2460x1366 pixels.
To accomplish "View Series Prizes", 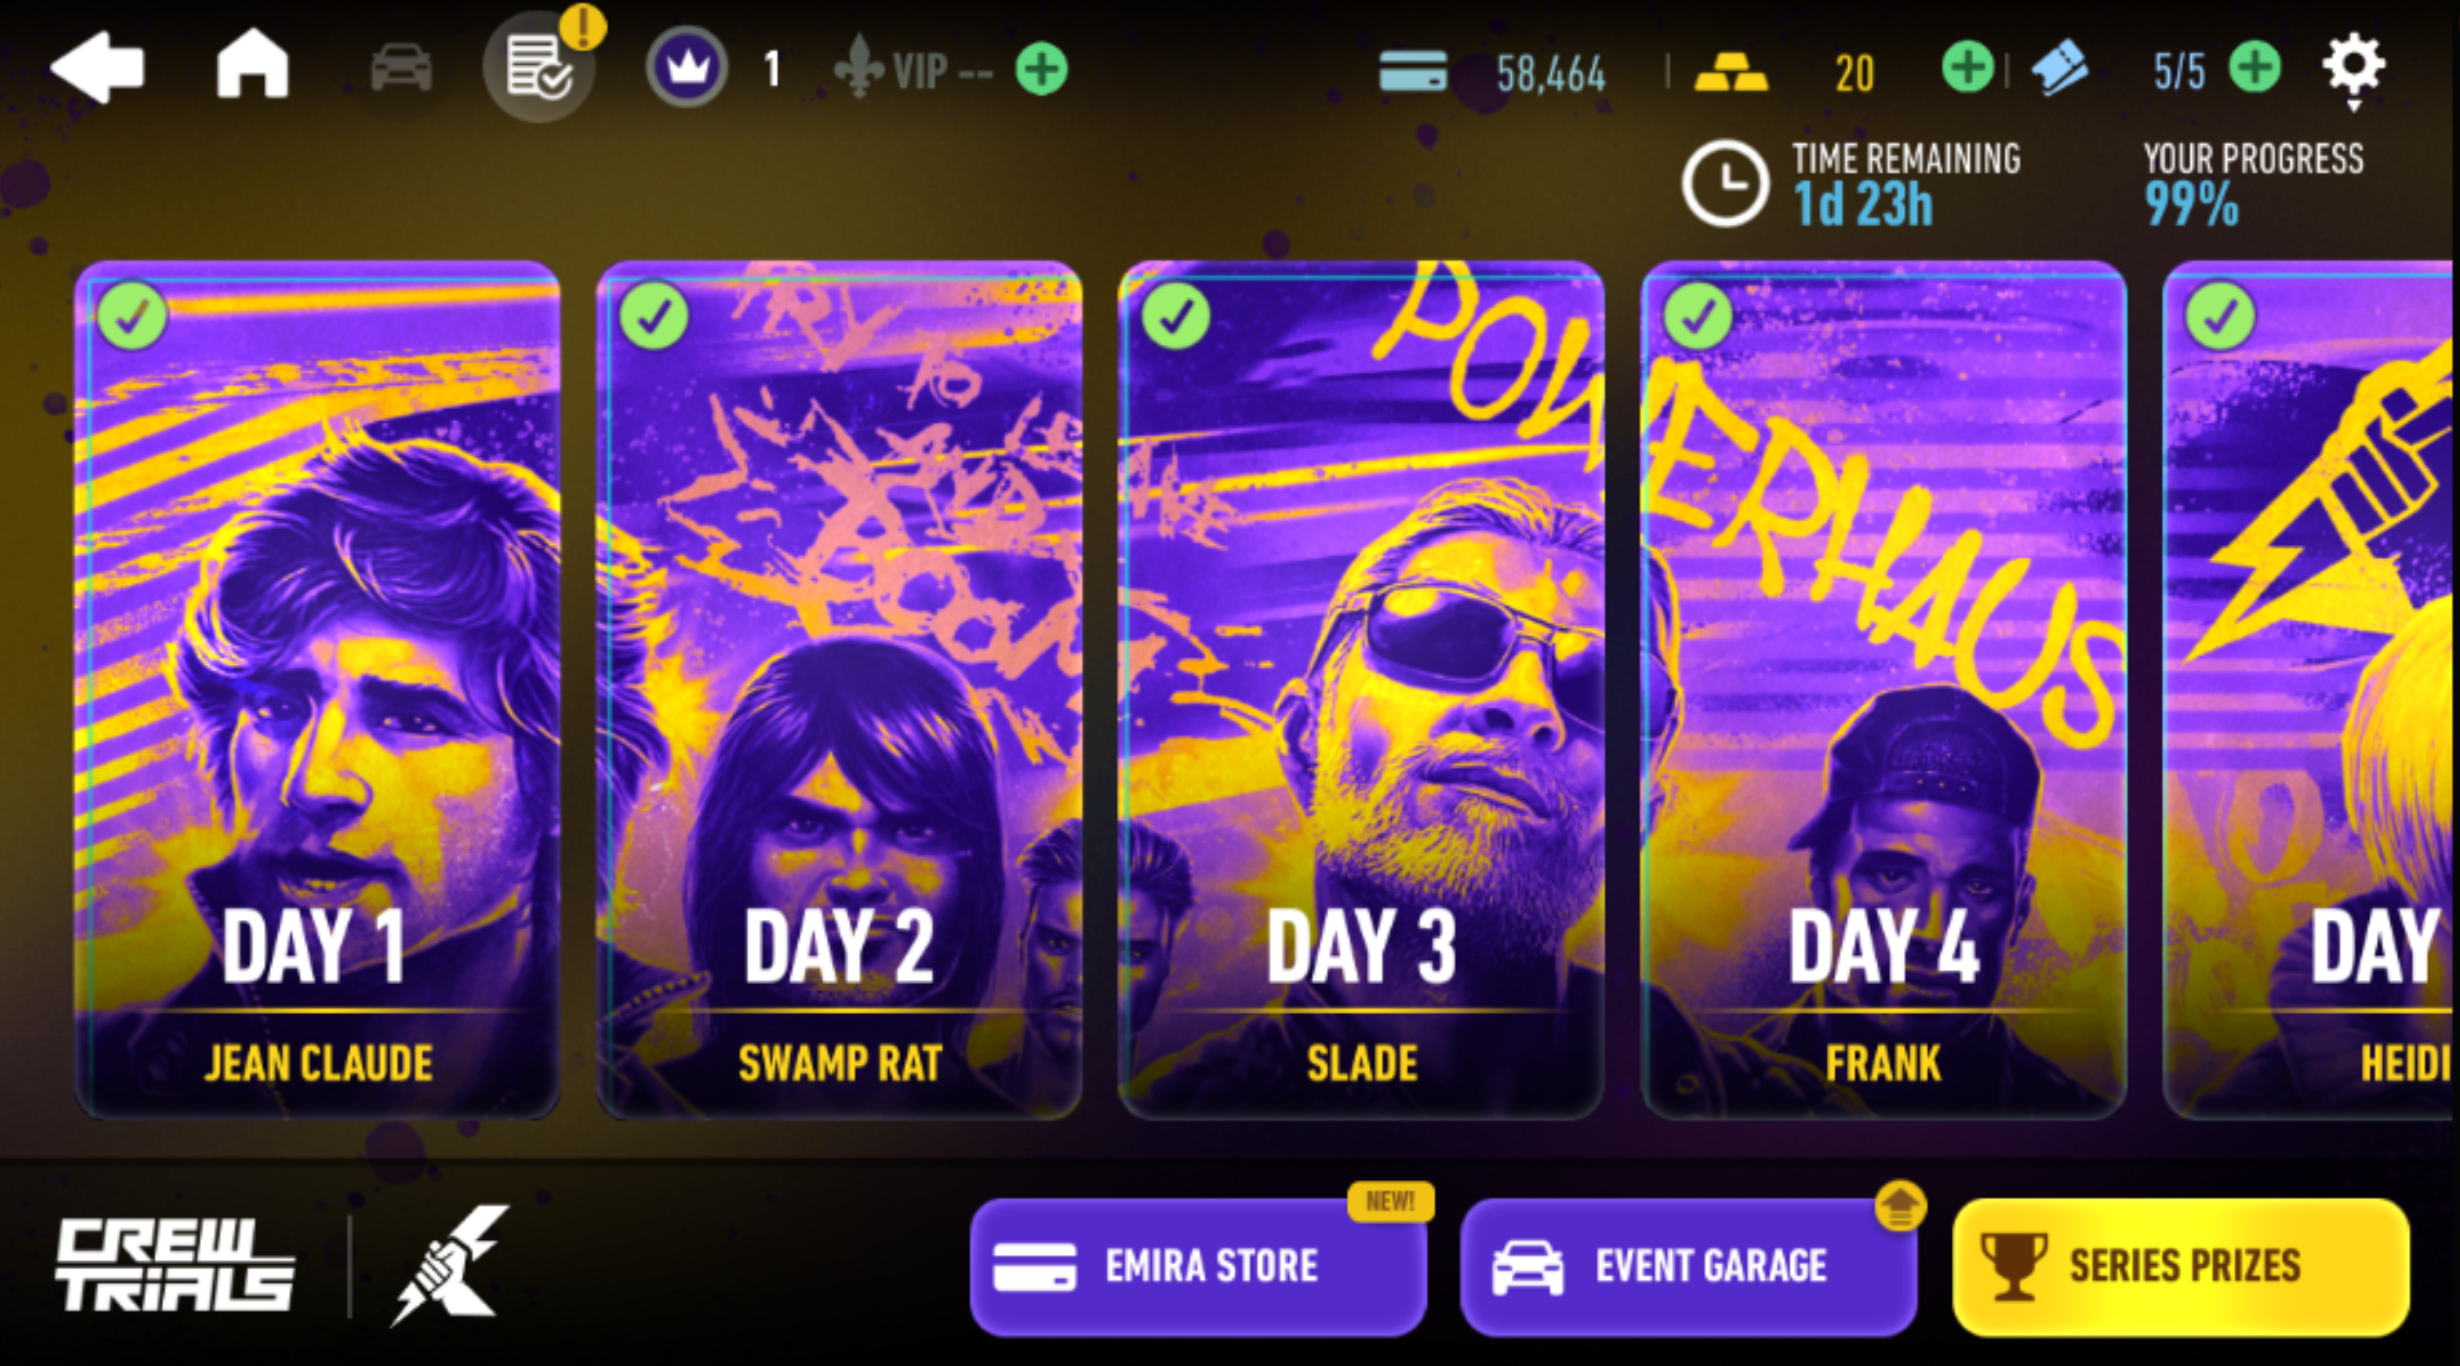I will (x=2181, y=1266).
